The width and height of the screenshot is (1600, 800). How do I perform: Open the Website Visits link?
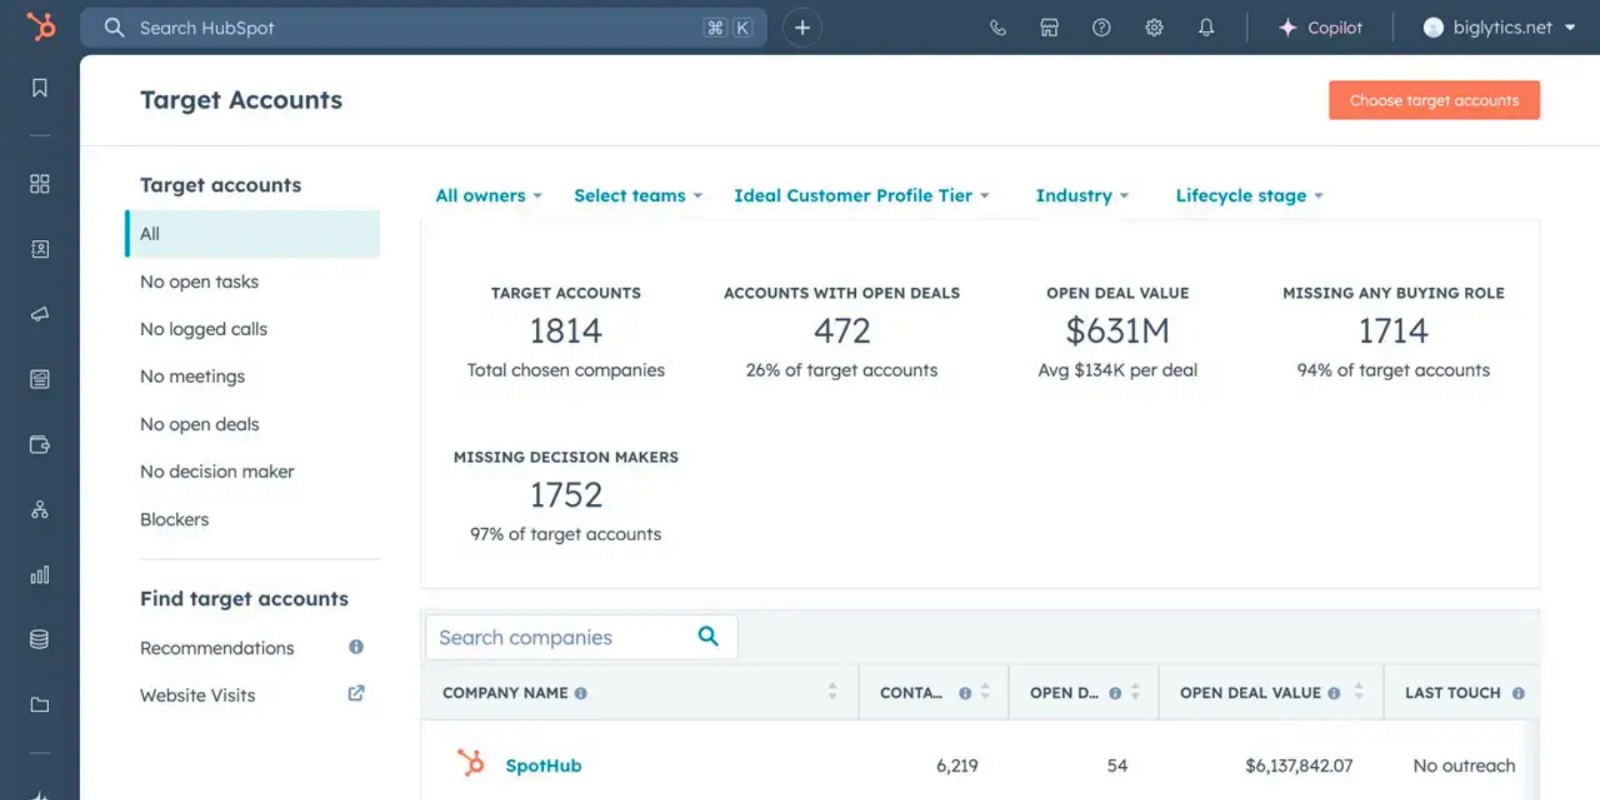[x=197, y=695]
